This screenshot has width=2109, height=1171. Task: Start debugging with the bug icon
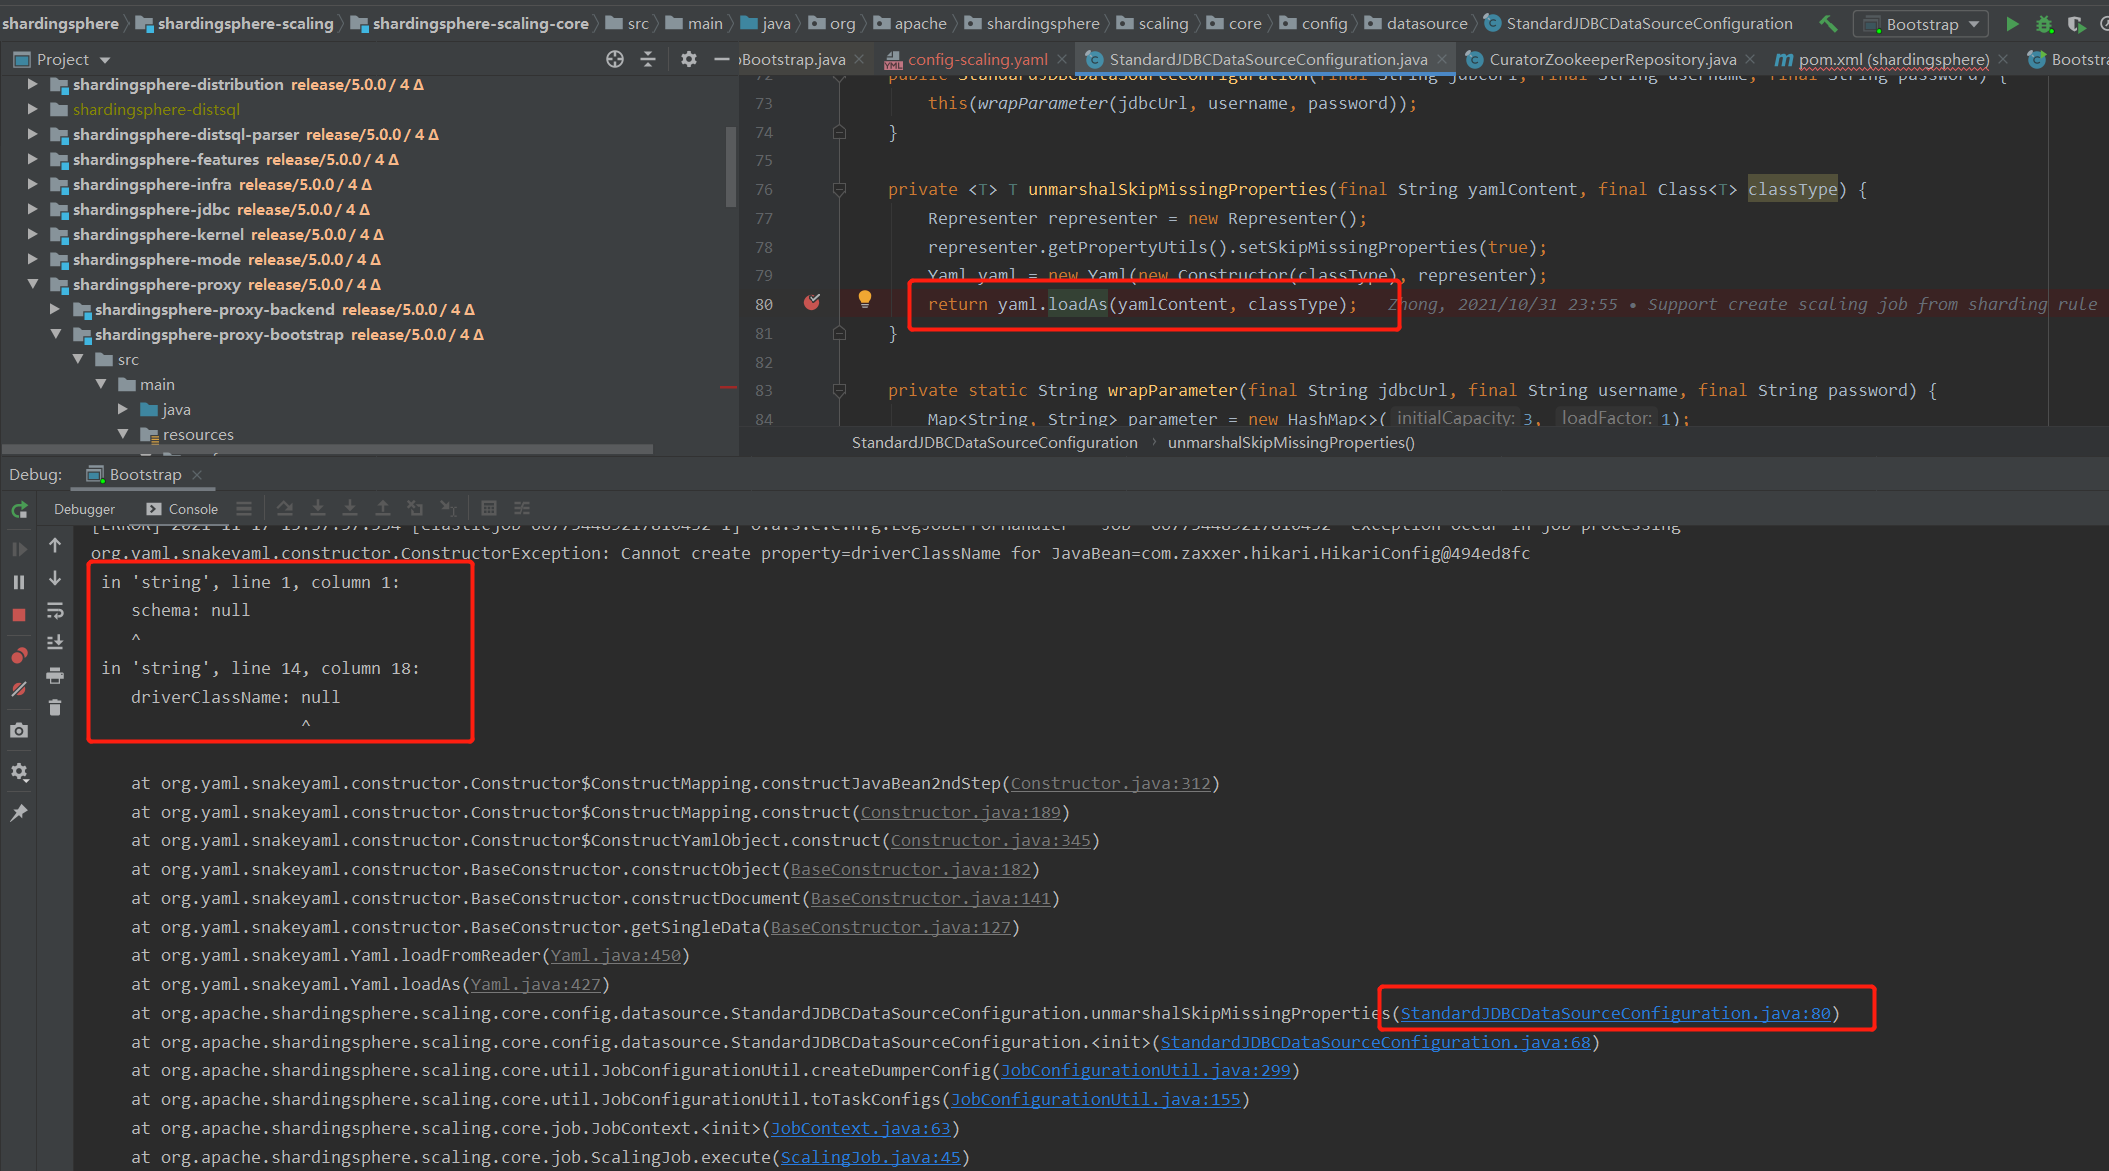[x=2044, y=24]
